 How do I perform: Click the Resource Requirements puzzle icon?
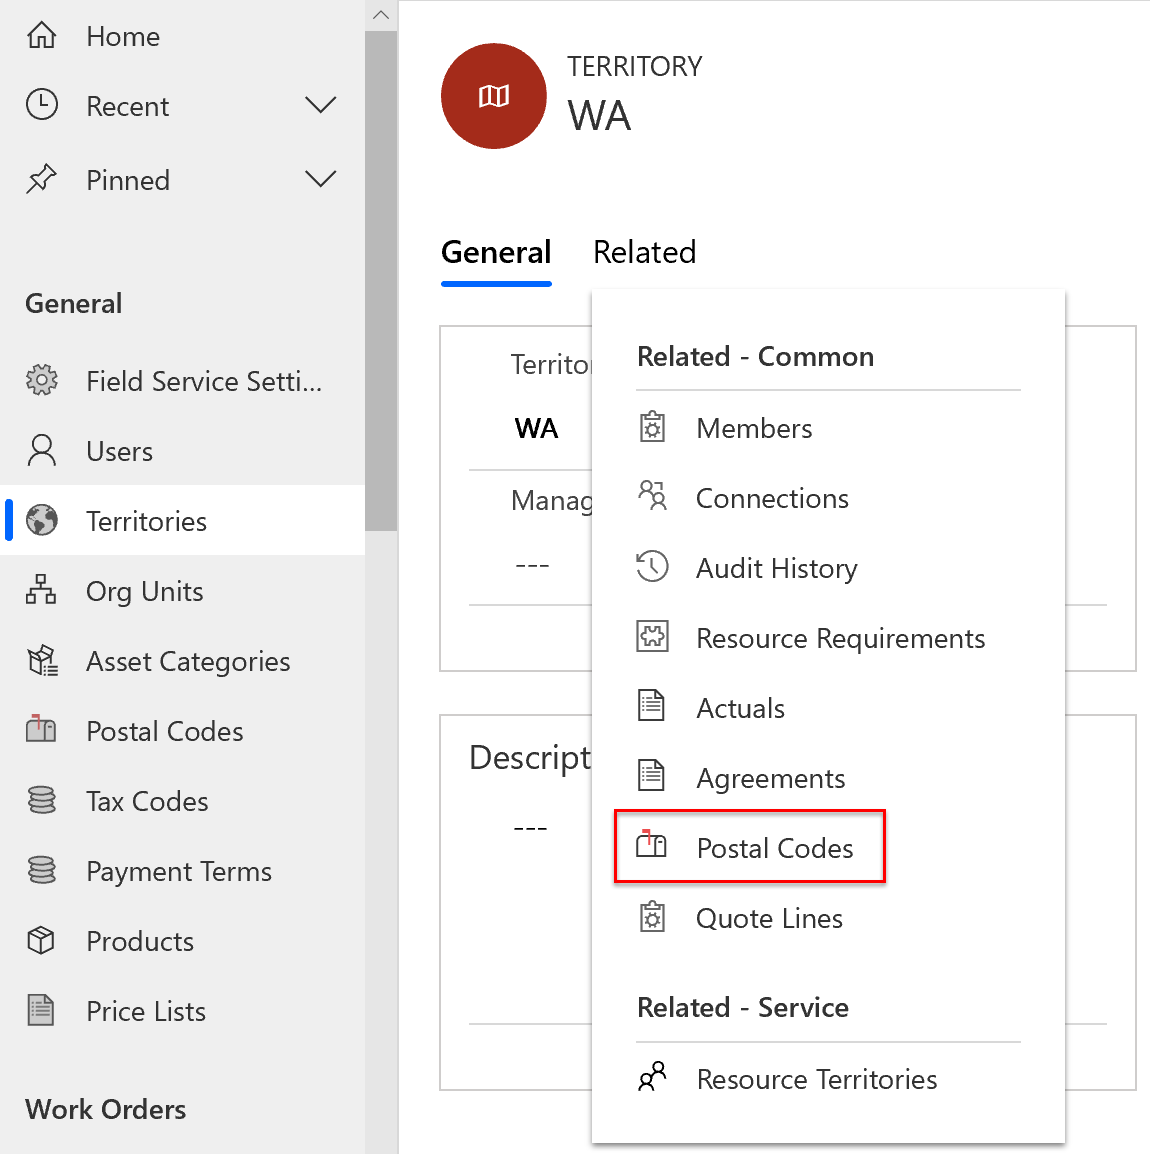(x=652, y=637)
